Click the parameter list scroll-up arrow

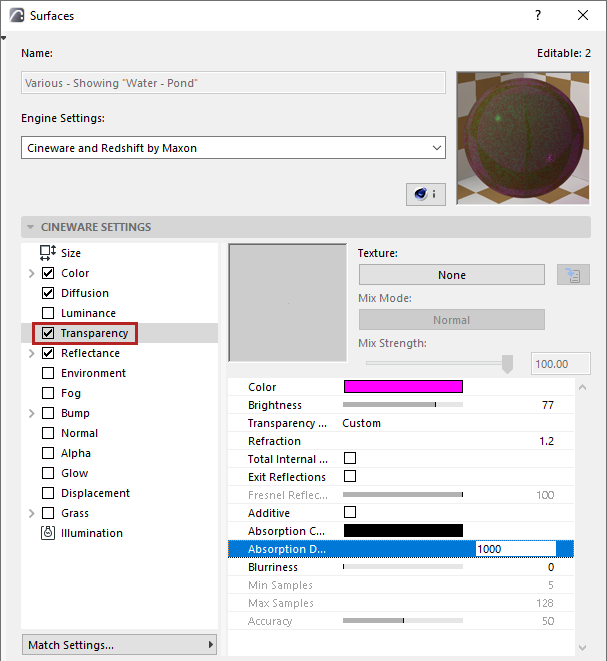pos(583,387)
